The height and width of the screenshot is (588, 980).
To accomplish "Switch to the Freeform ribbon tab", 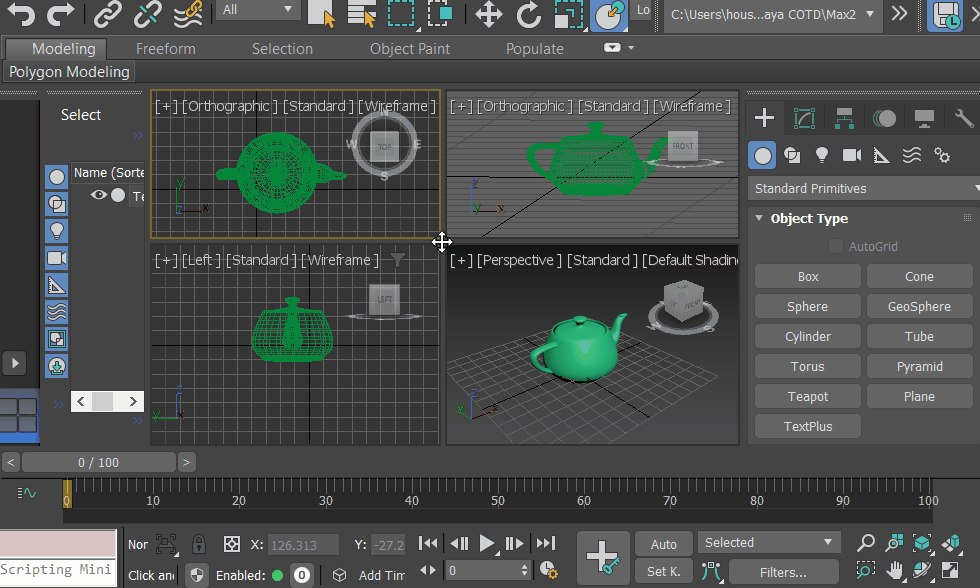I will (x=166, y=49).
